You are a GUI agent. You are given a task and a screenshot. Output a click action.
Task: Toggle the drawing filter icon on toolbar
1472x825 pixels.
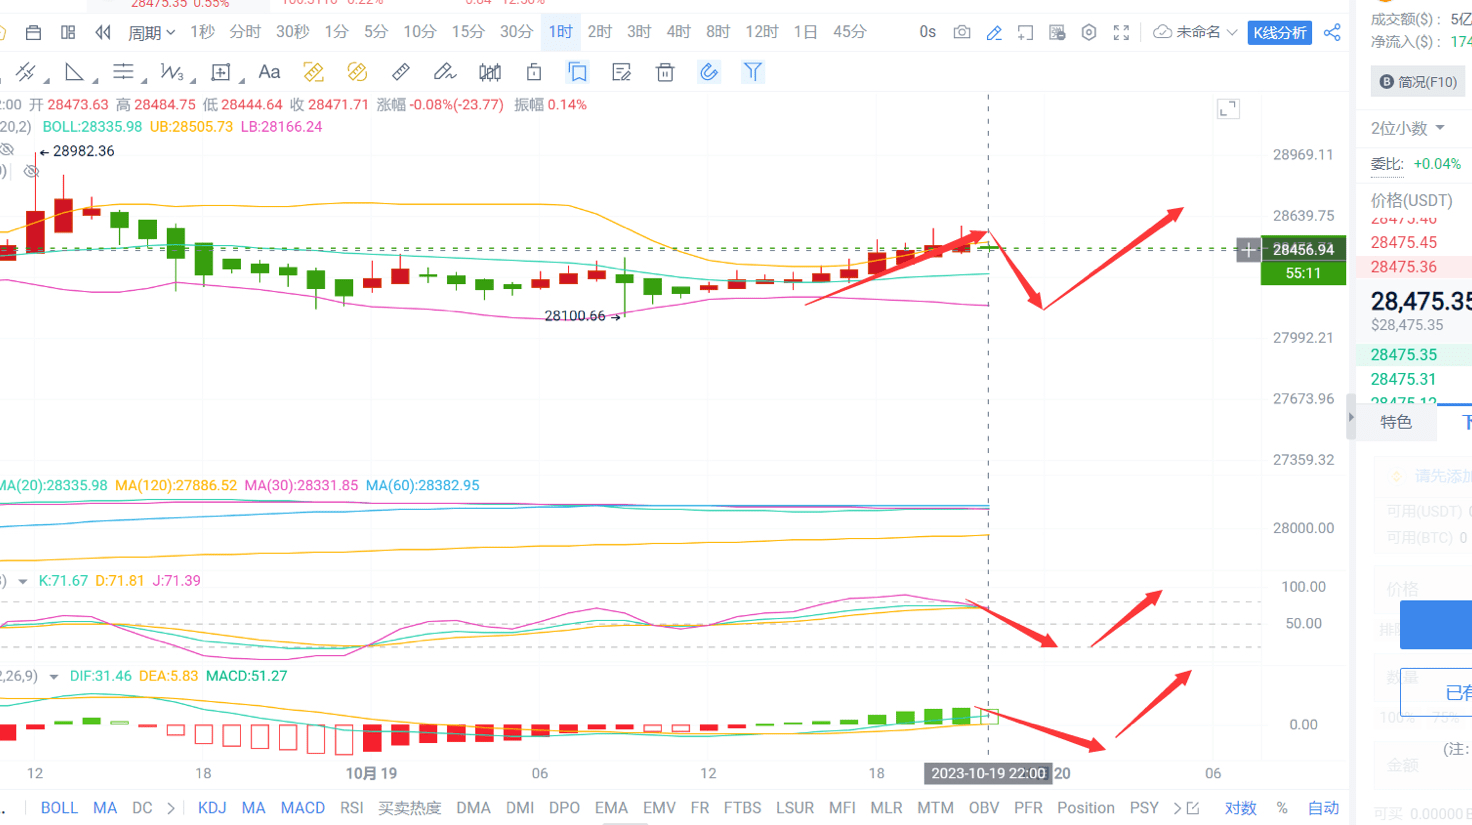753,71
